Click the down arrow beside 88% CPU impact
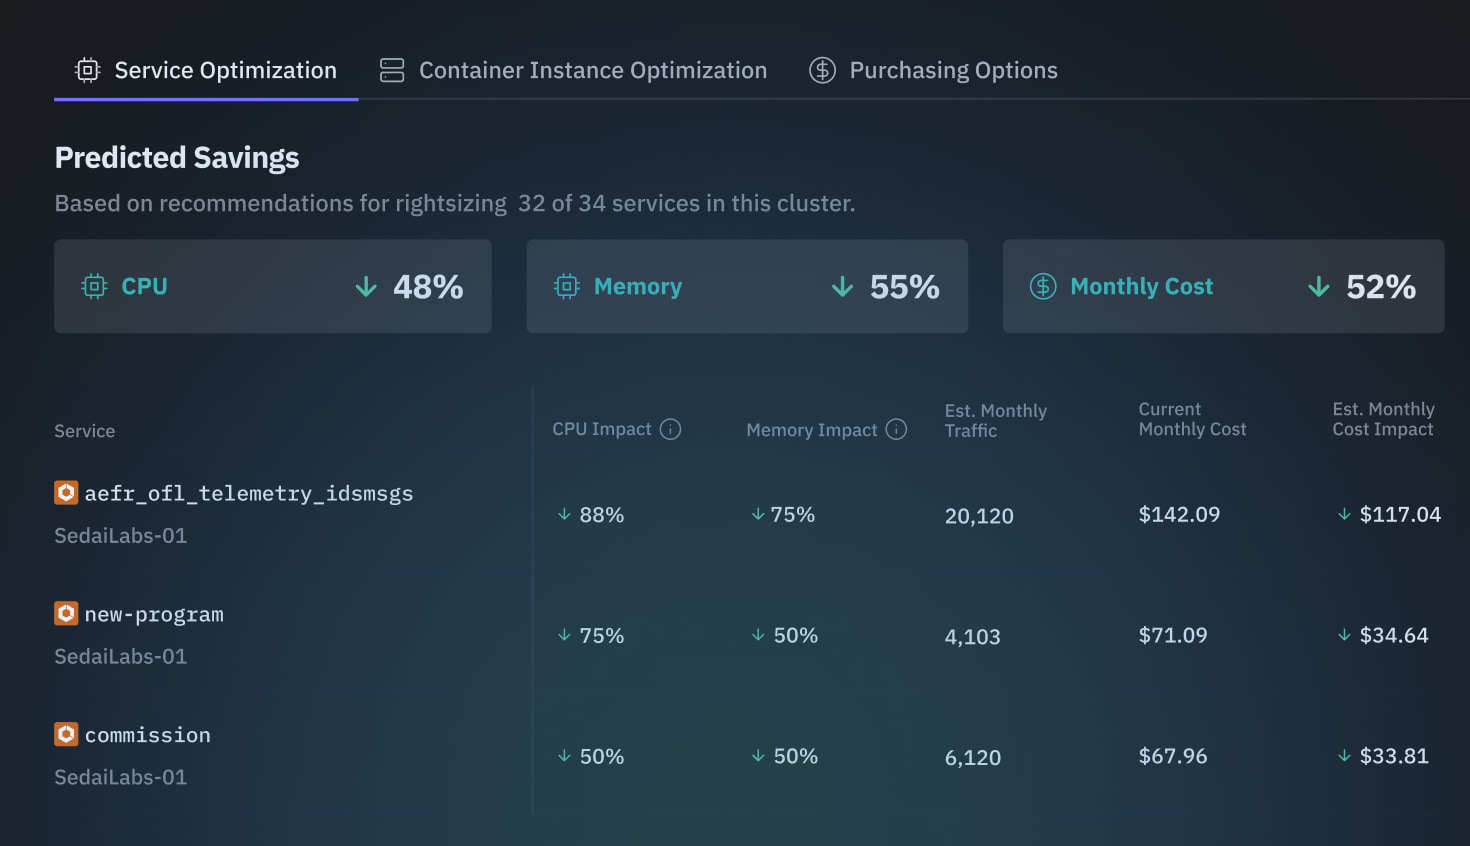 point(564,514)
